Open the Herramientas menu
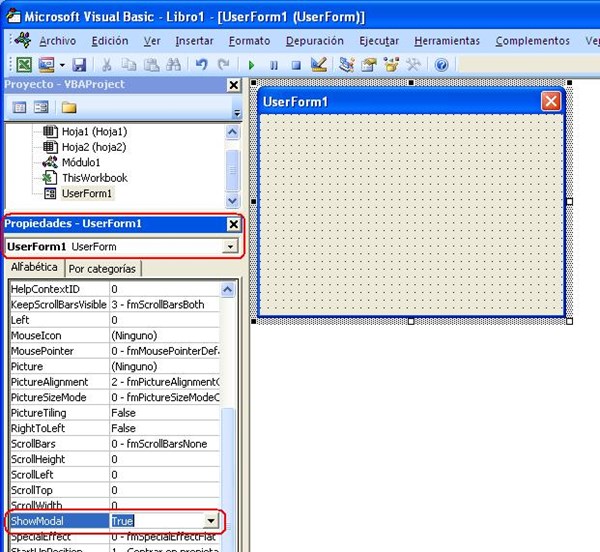This screenshot has width=600, height=552. 447,41
